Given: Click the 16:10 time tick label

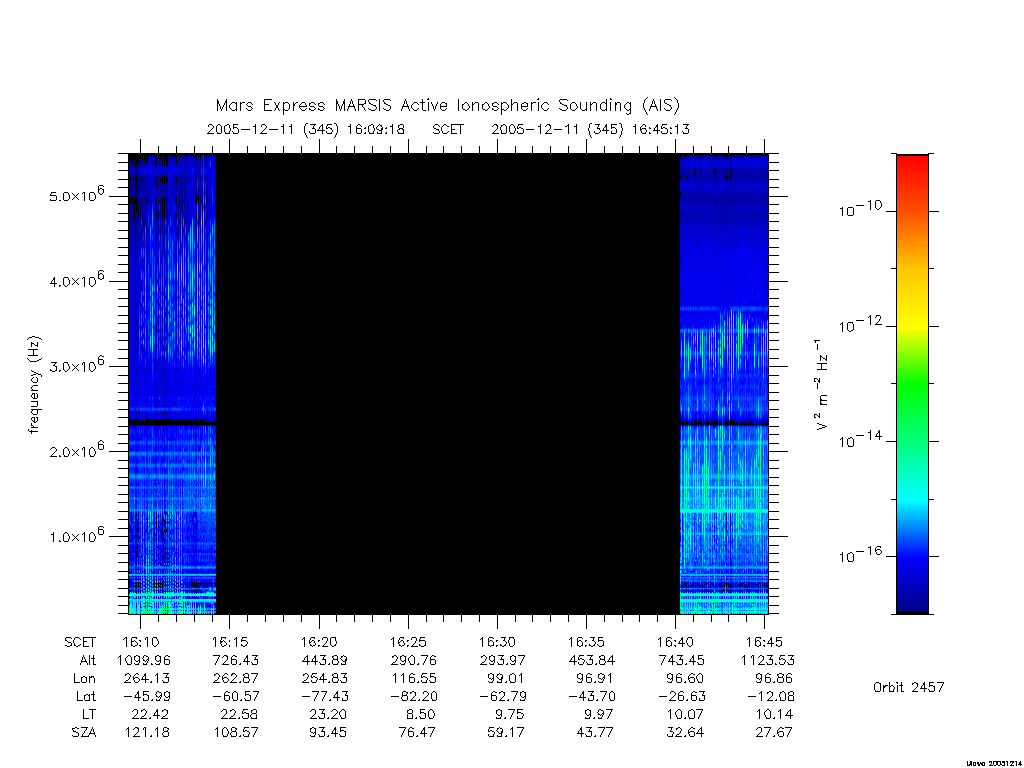Looking at the screenshot, I should click(141, 643).
